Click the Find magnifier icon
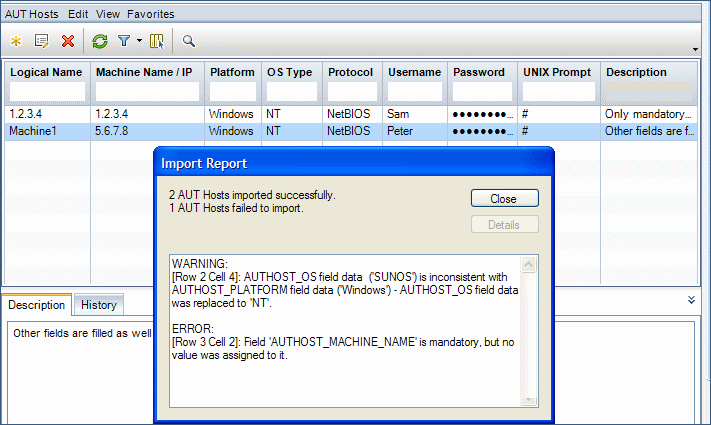The height and width of the screenshot is (425, 711). (x=188, y=41)
